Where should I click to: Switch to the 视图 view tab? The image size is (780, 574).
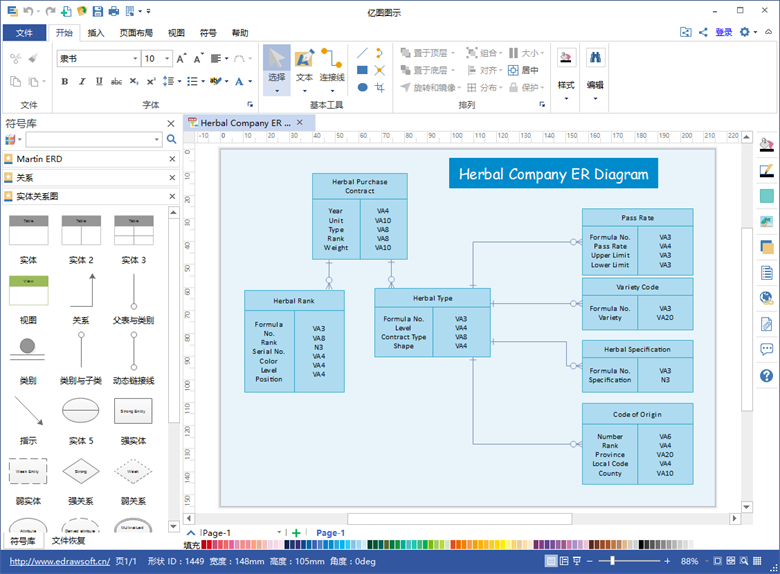point(176,33)
